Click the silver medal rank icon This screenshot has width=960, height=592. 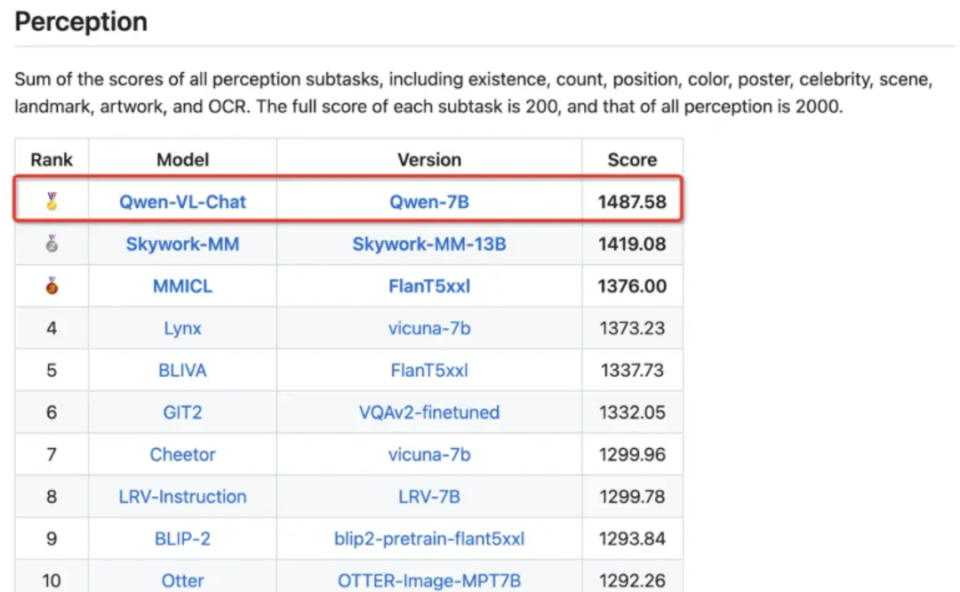click(52, 243)
